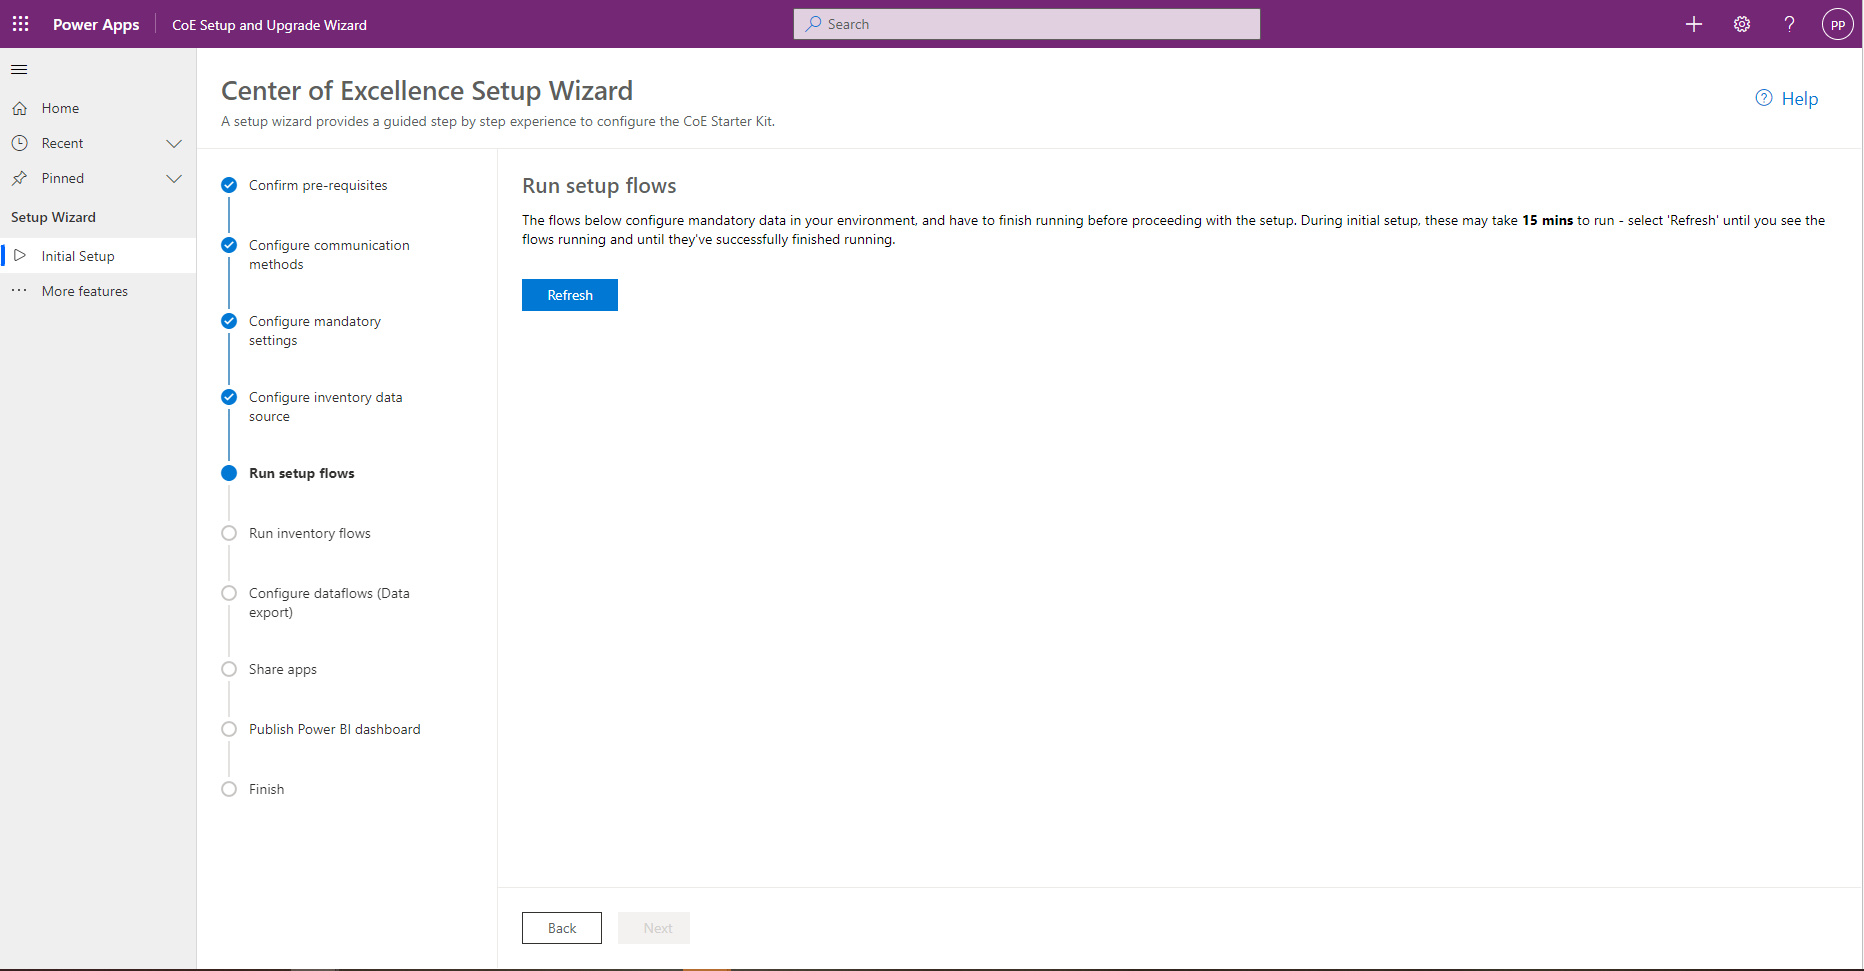The image size is (1864, 971).
Task: Click the Help question mark icon
Action: (x=1790, y=24)
